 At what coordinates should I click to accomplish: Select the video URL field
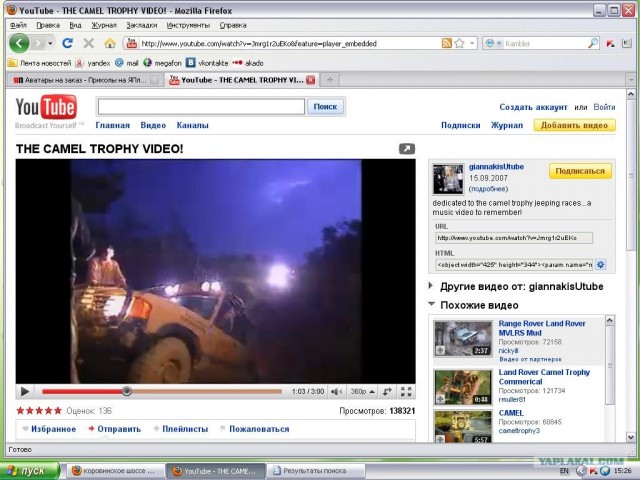[514, 238]
